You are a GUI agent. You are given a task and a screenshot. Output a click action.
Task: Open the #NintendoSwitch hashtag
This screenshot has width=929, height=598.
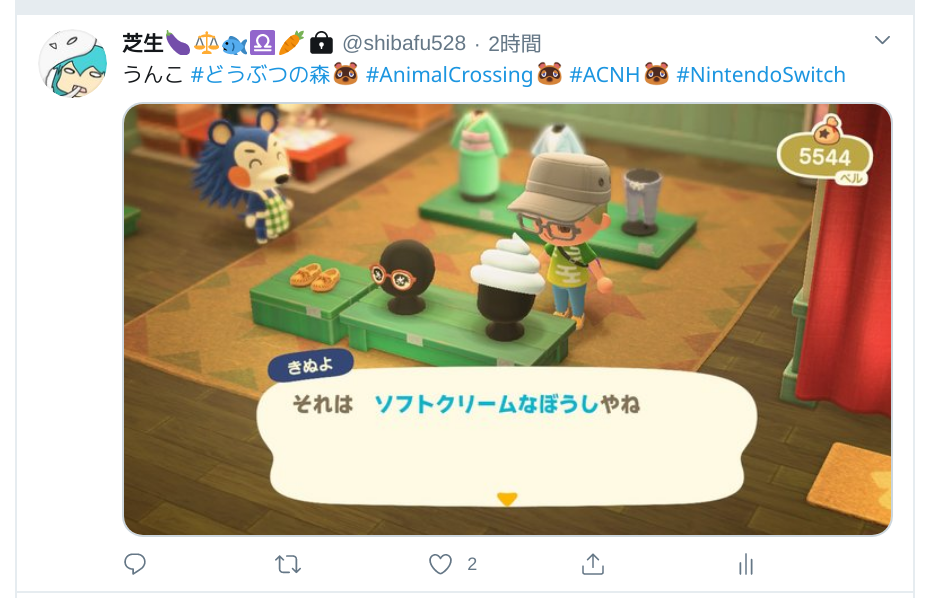point(761,75)
